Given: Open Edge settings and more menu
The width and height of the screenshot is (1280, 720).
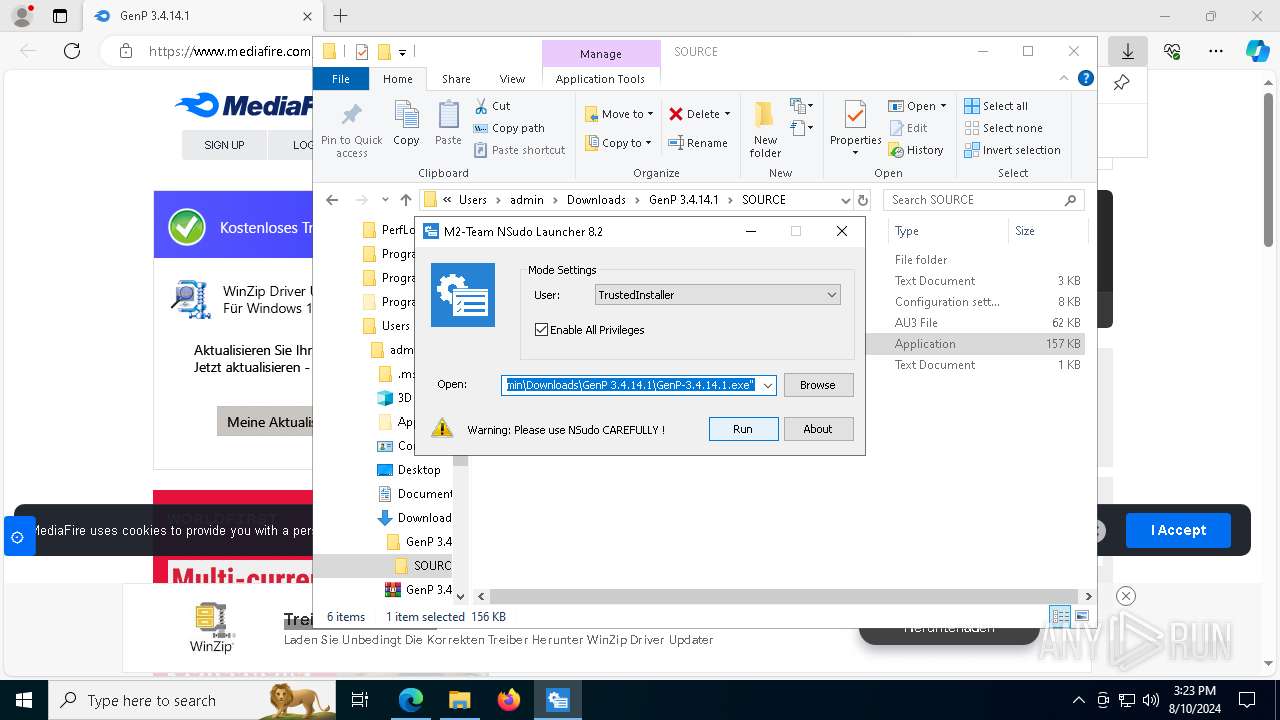Looking at the screenshot, I should pyautogui.click(x=1215, y=51).
